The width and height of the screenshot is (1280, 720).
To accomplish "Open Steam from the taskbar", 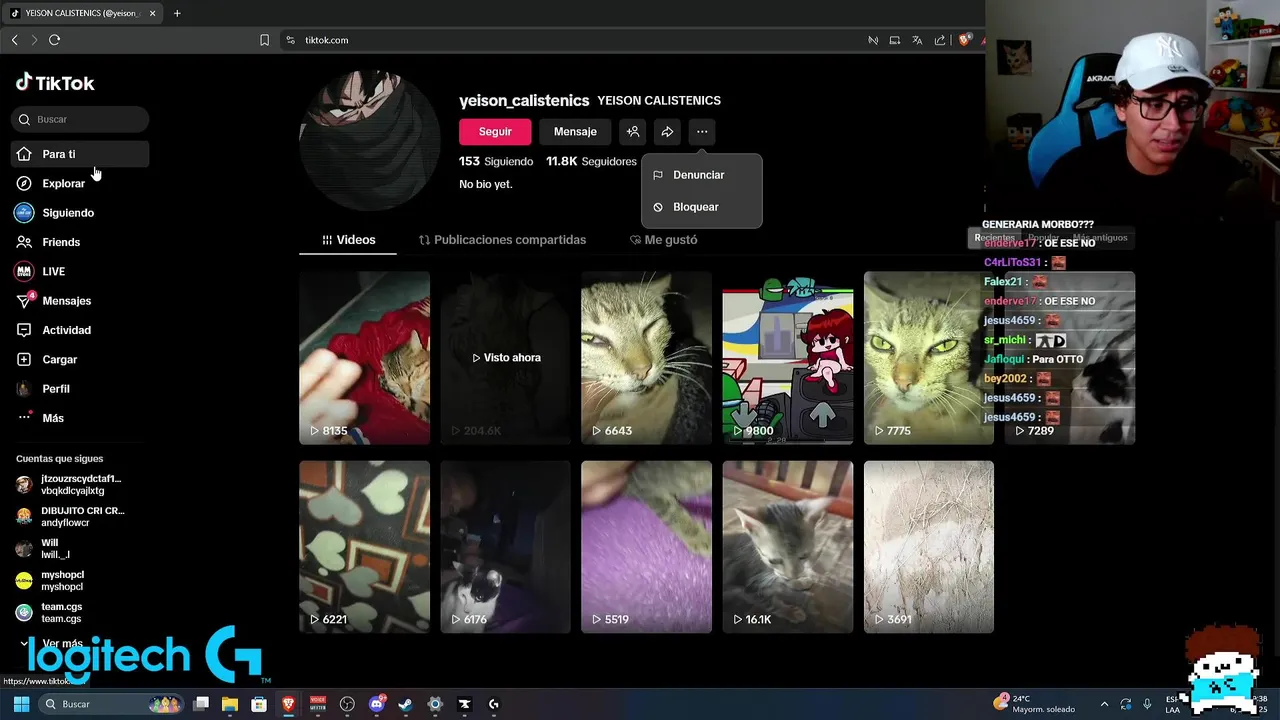I will [x=406, y=704].
